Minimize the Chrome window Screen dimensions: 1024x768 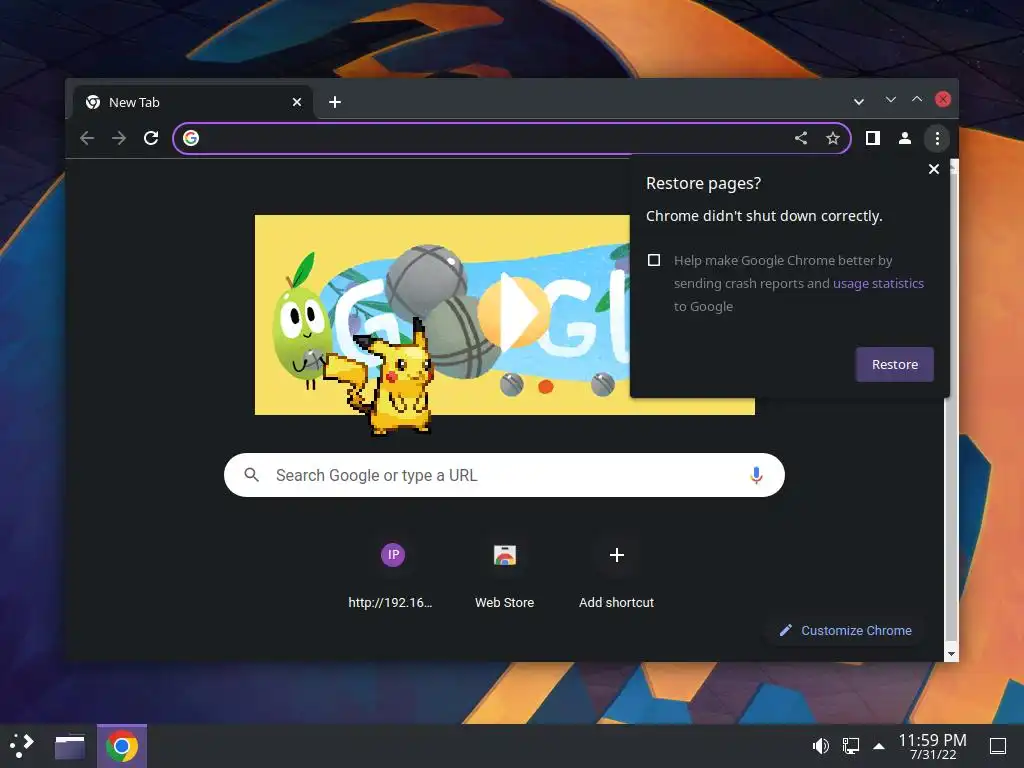[890, 99]
